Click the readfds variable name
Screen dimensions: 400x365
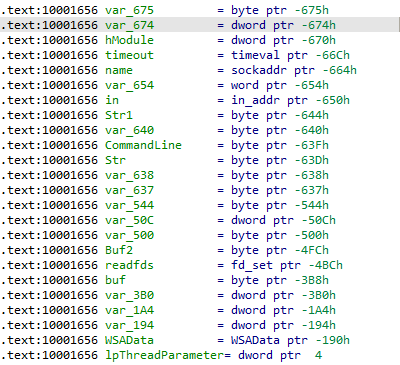129,265
